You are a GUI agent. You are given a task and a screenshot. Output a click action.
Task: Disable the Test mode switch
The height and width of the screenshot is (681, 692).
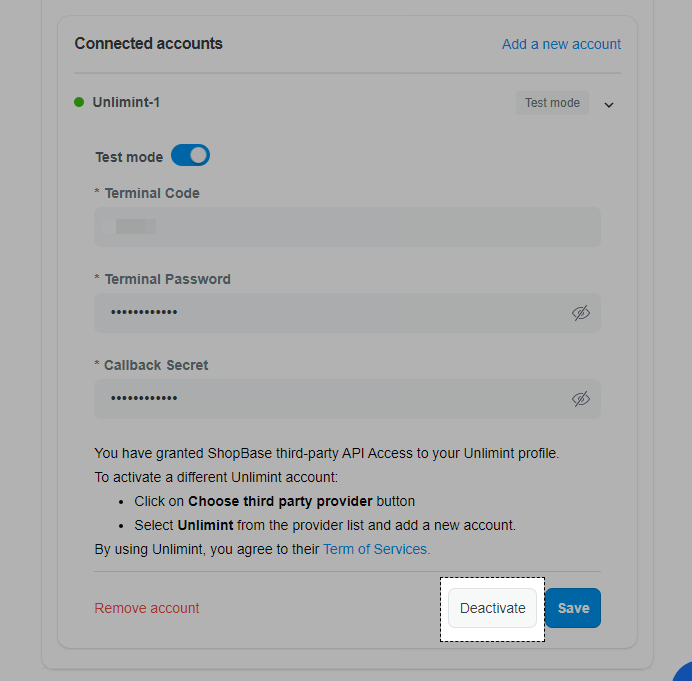tap(190, 155)
